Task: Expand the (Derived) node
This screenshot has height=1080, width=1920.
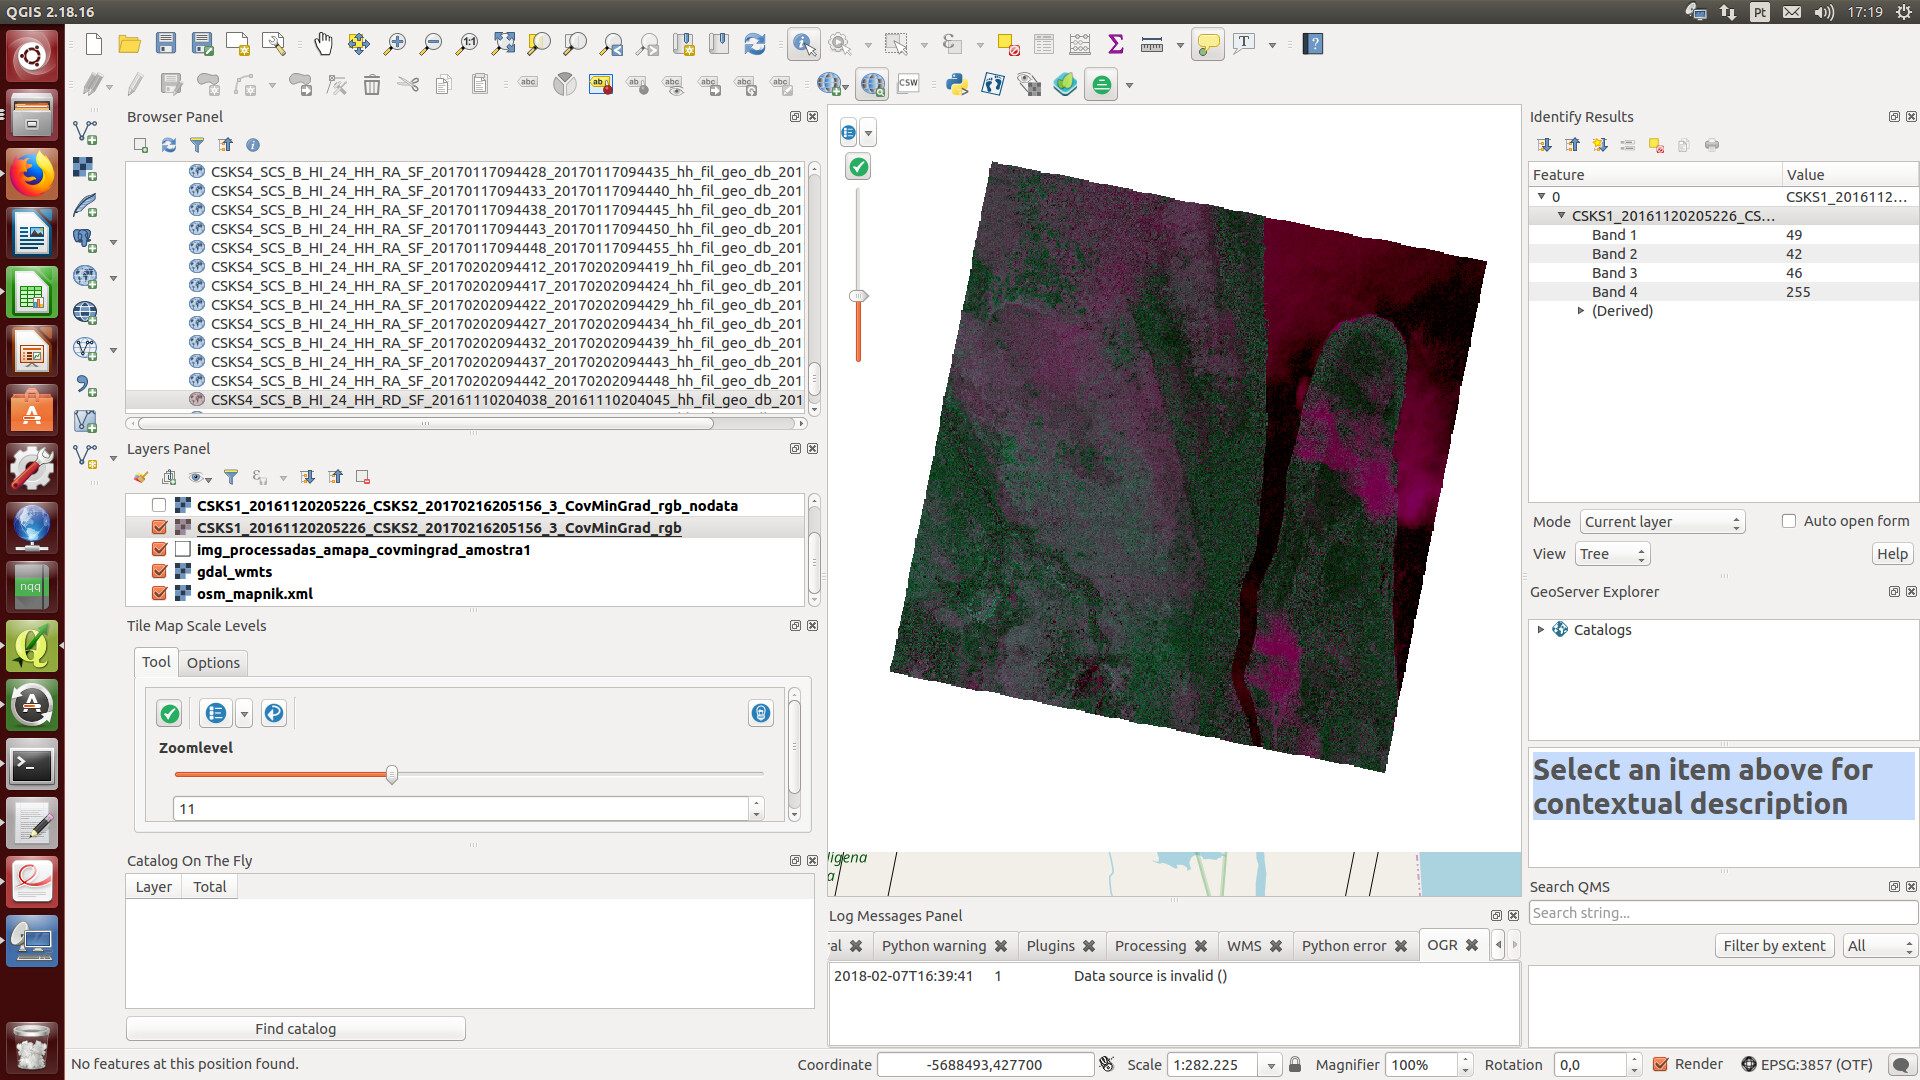Action: coord(1581,311)
